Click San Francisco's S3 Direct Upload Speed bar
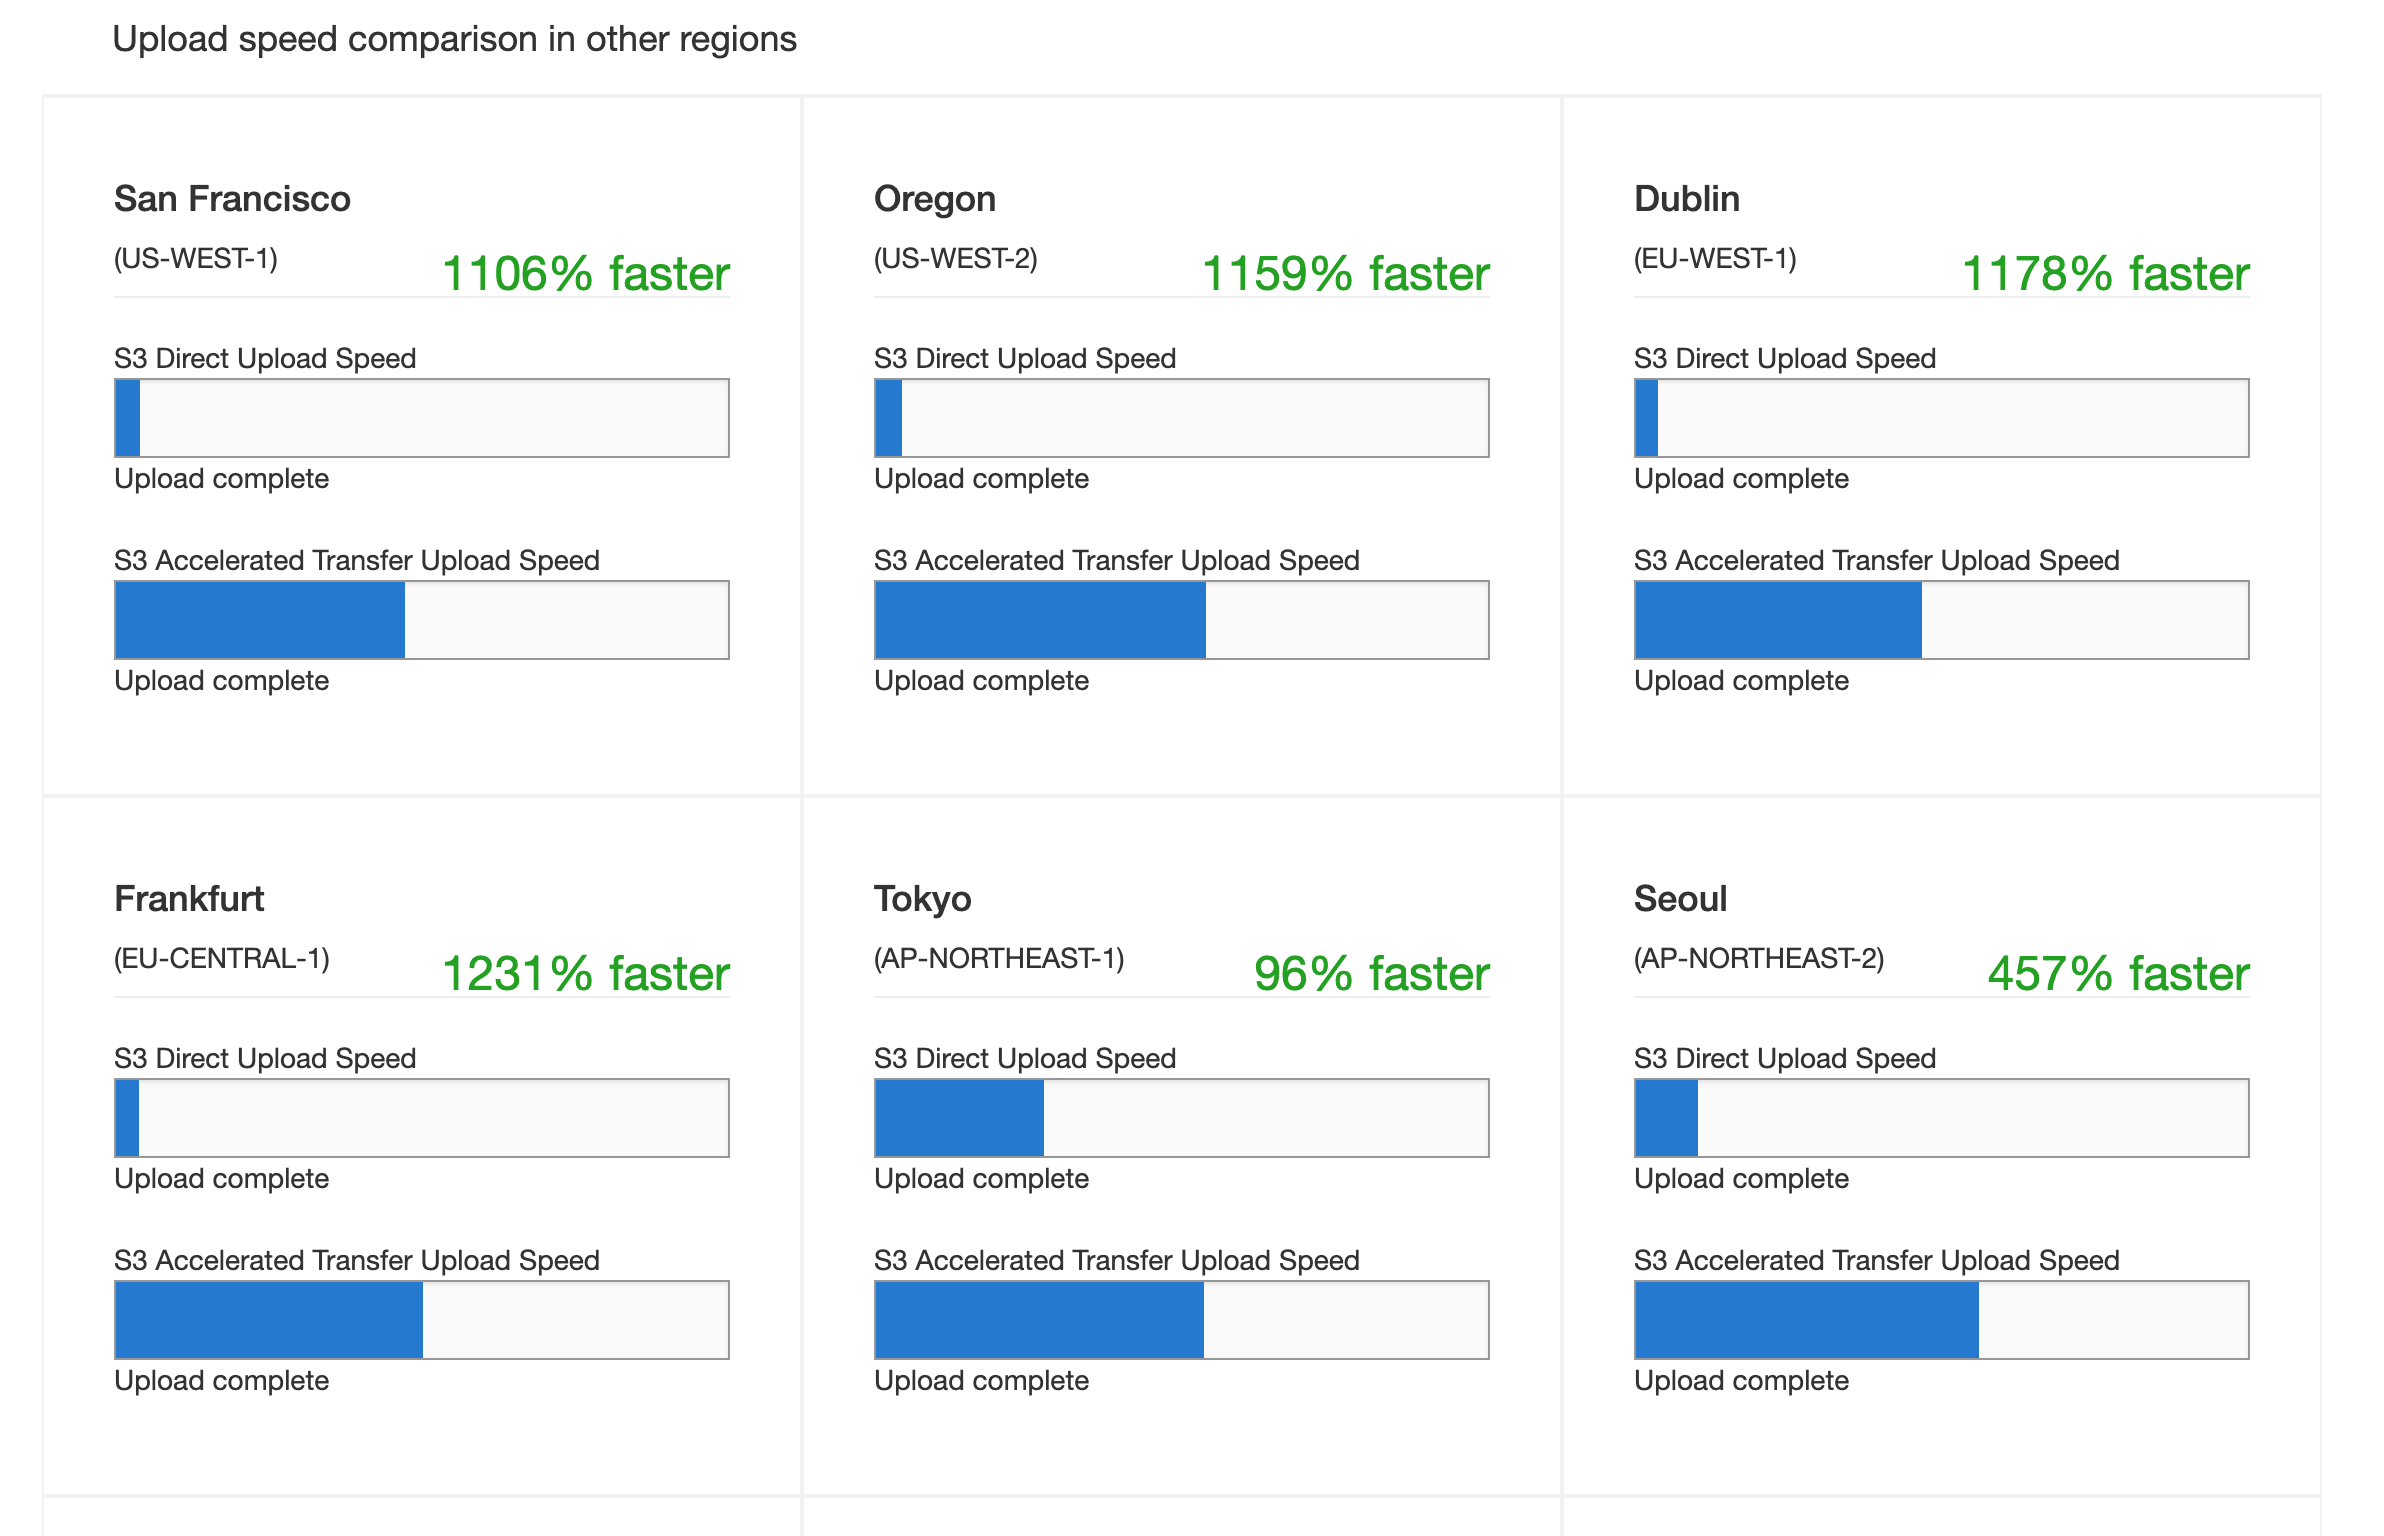 click(x=421, y=418)
